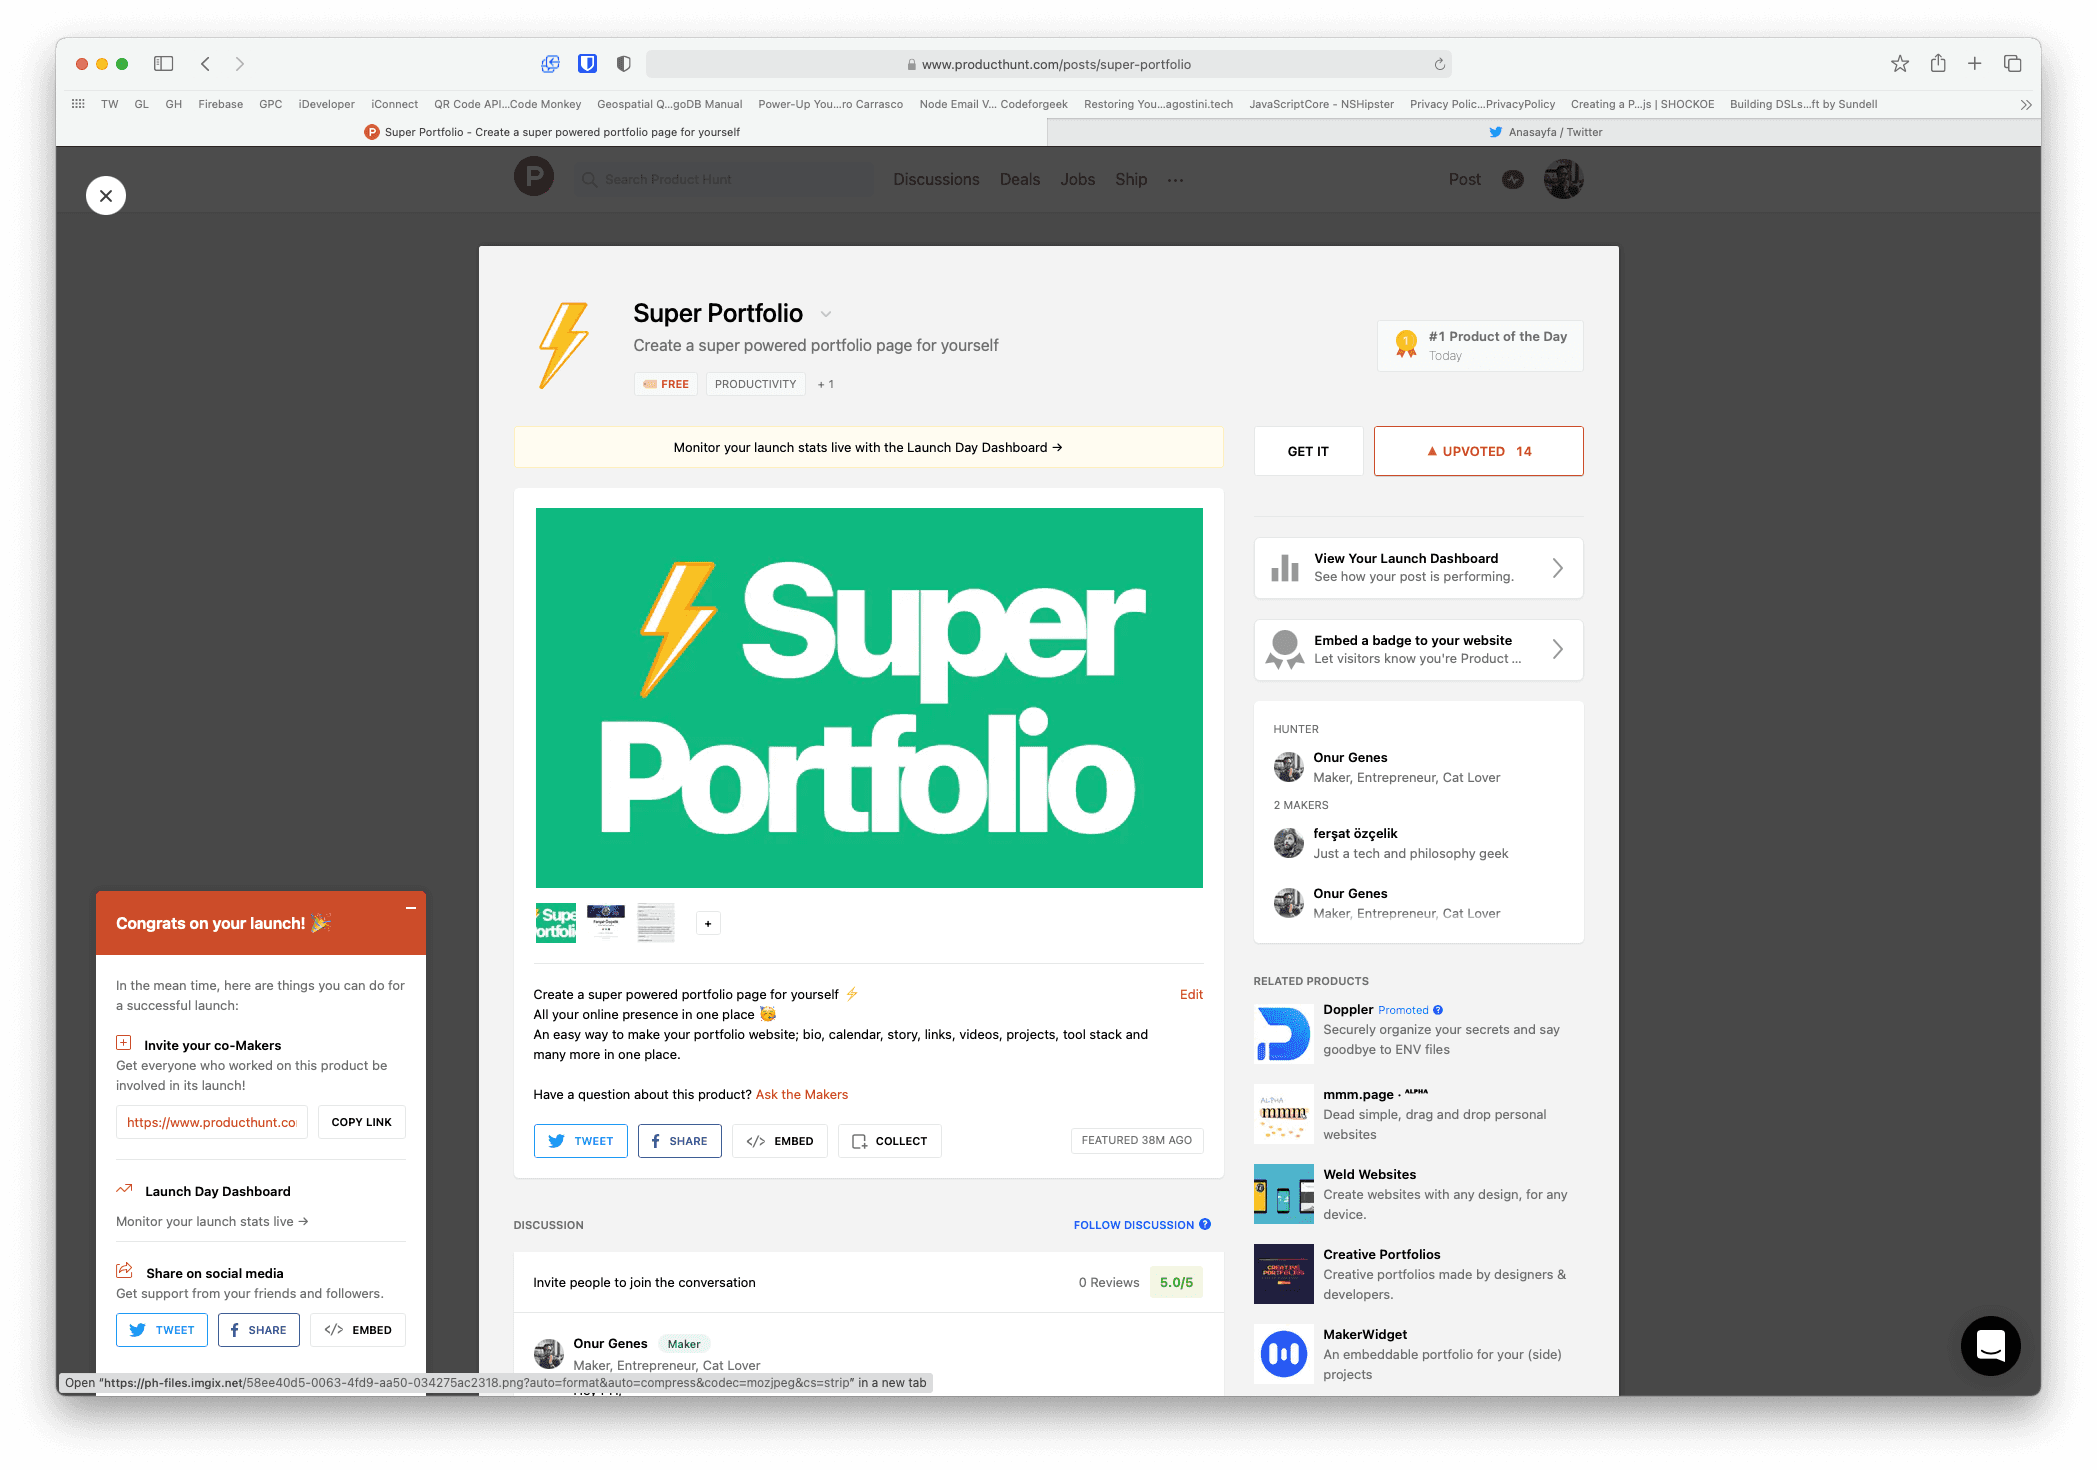Select the third gallery thumbnail
The height and width of the screenshot is (1470, 2097).
coord(656,923)
